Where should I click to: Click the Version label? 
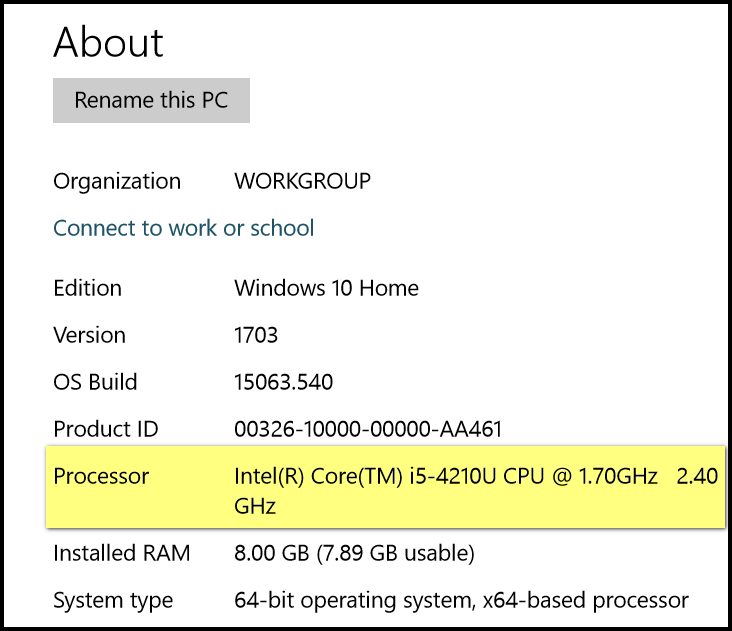[89, 335]
